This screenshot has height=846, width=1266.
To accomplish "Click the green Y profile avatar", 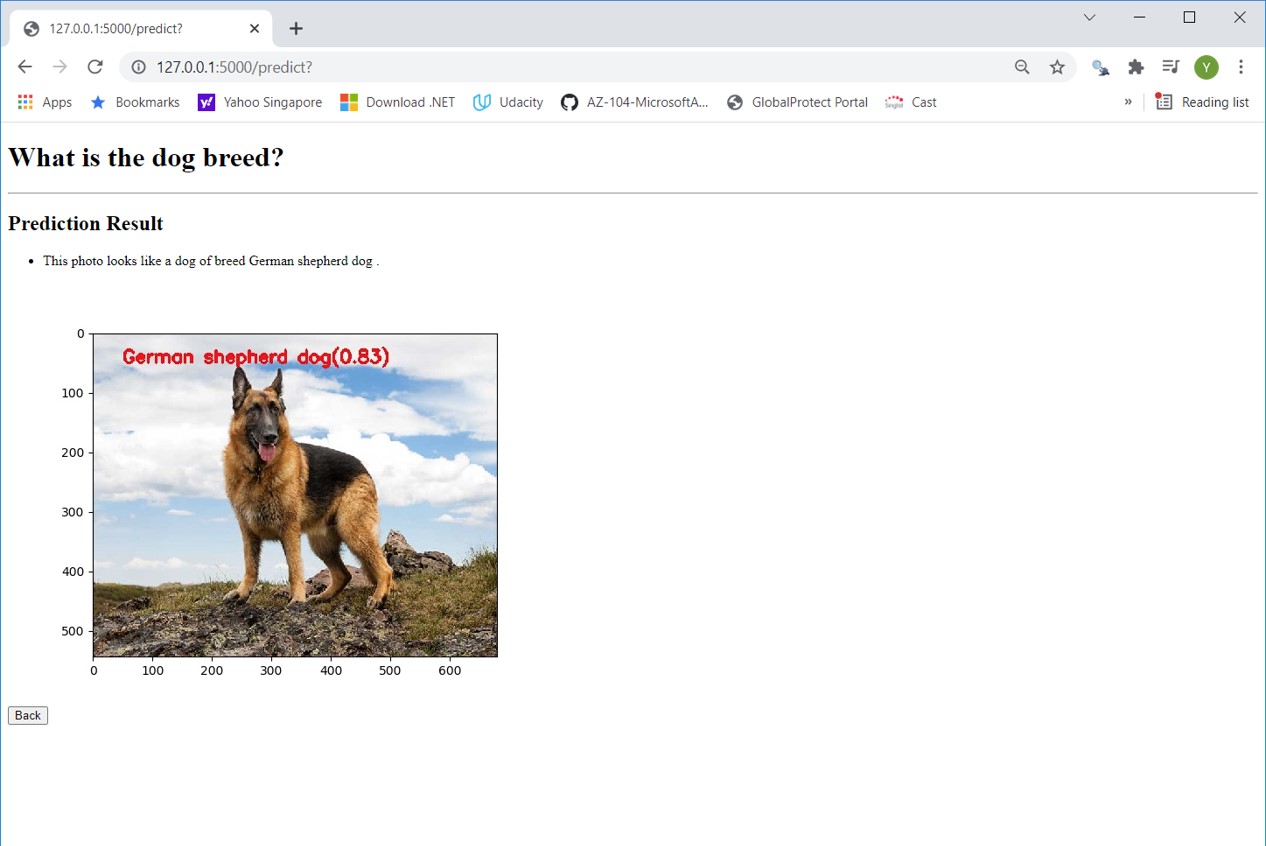I will coord(1206,66).
